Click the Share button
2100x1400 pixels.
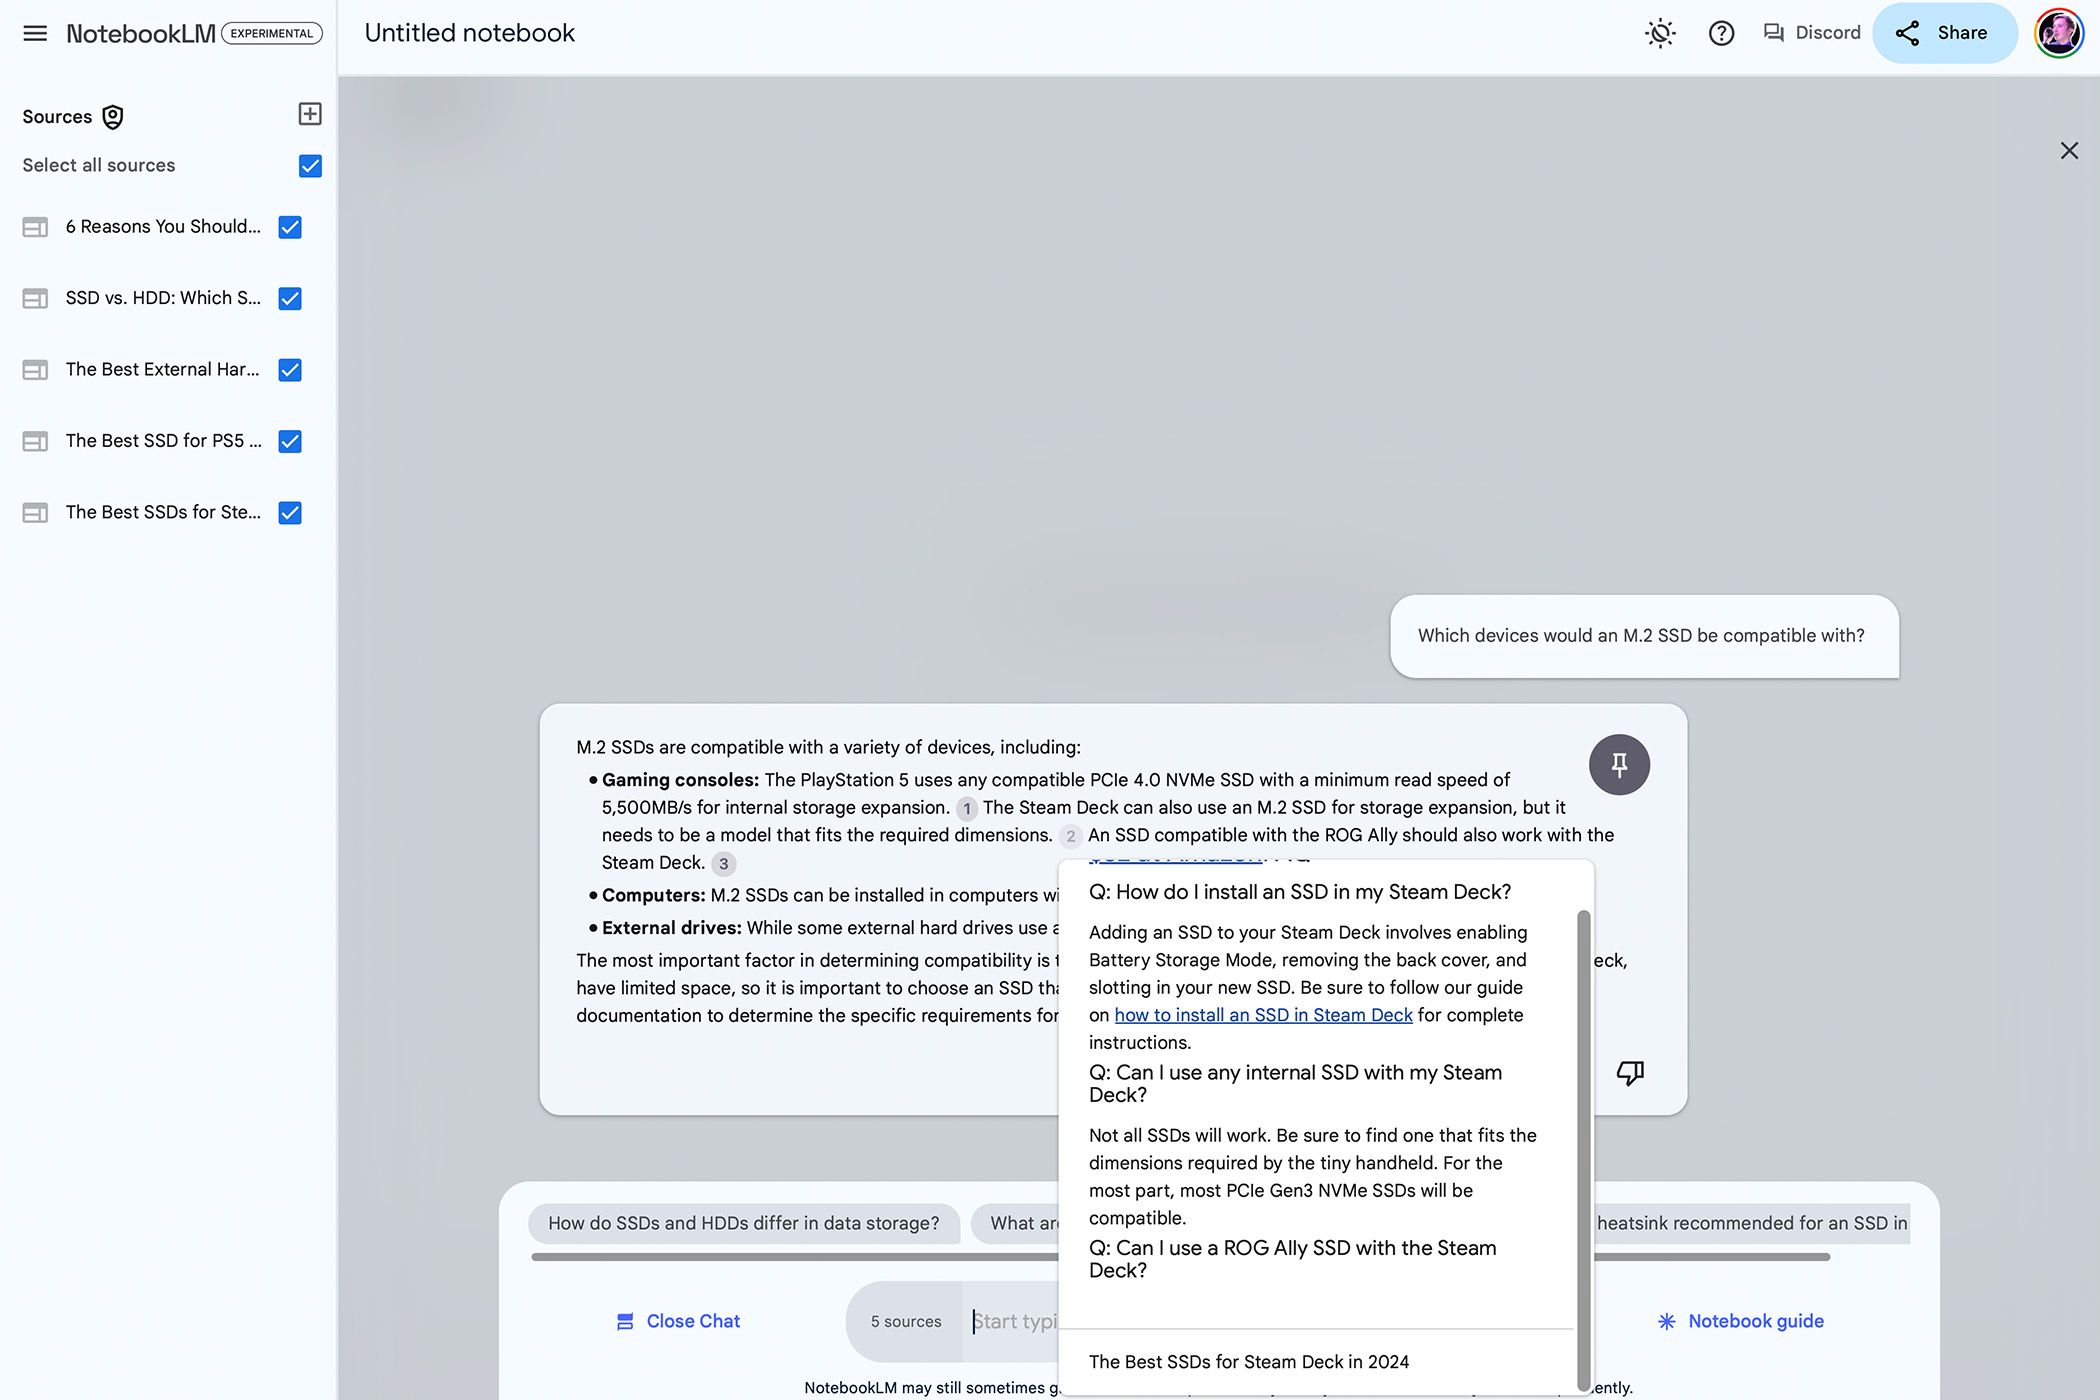pyautogui.click(x=1944, y=33)
